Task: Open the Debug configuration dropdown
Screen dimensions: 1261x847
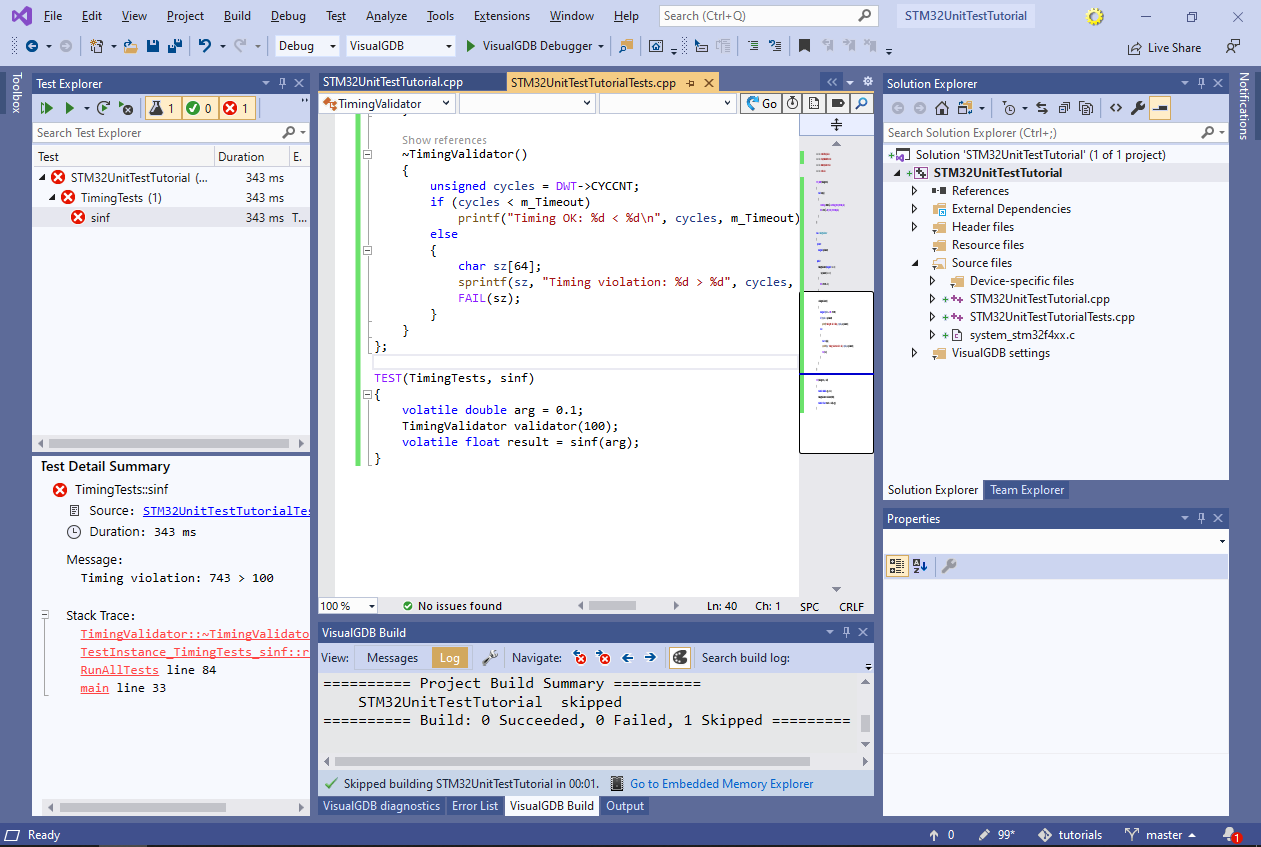Action: [x=308, y=46]
